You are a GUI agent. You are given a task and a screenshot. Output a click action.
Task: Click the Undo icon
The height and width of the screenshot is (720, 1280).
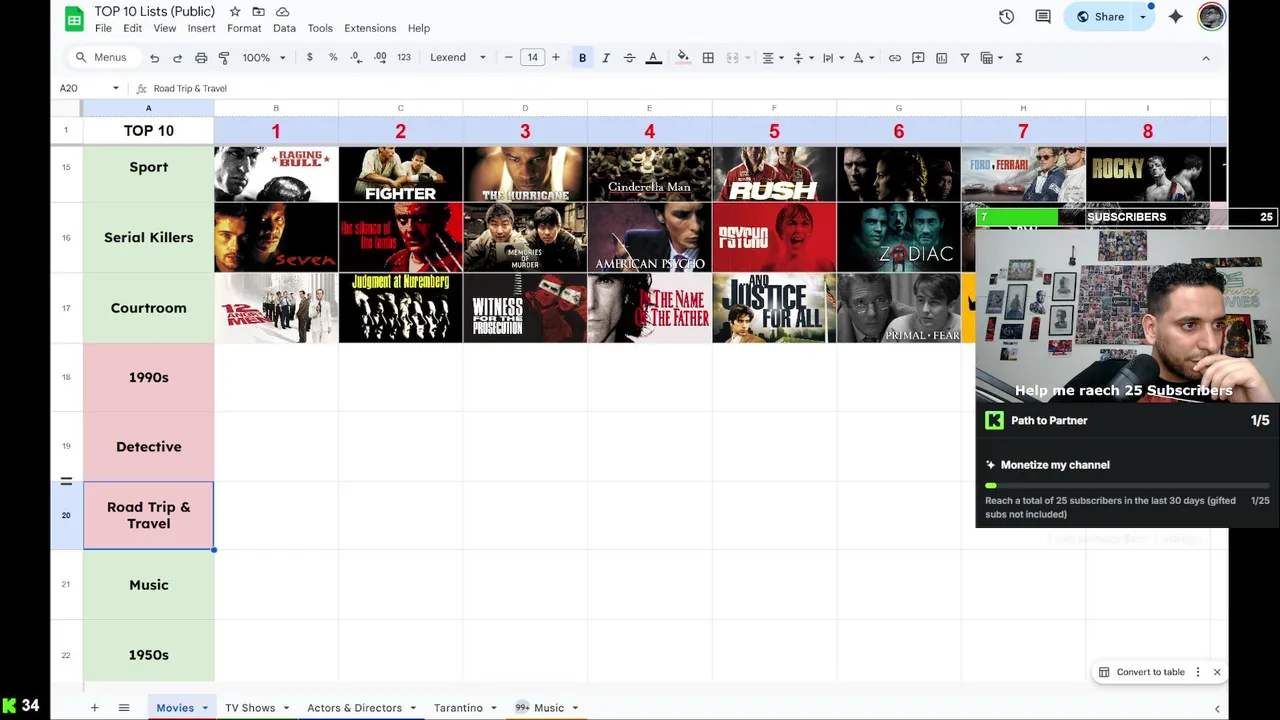[x=154, y=58]
